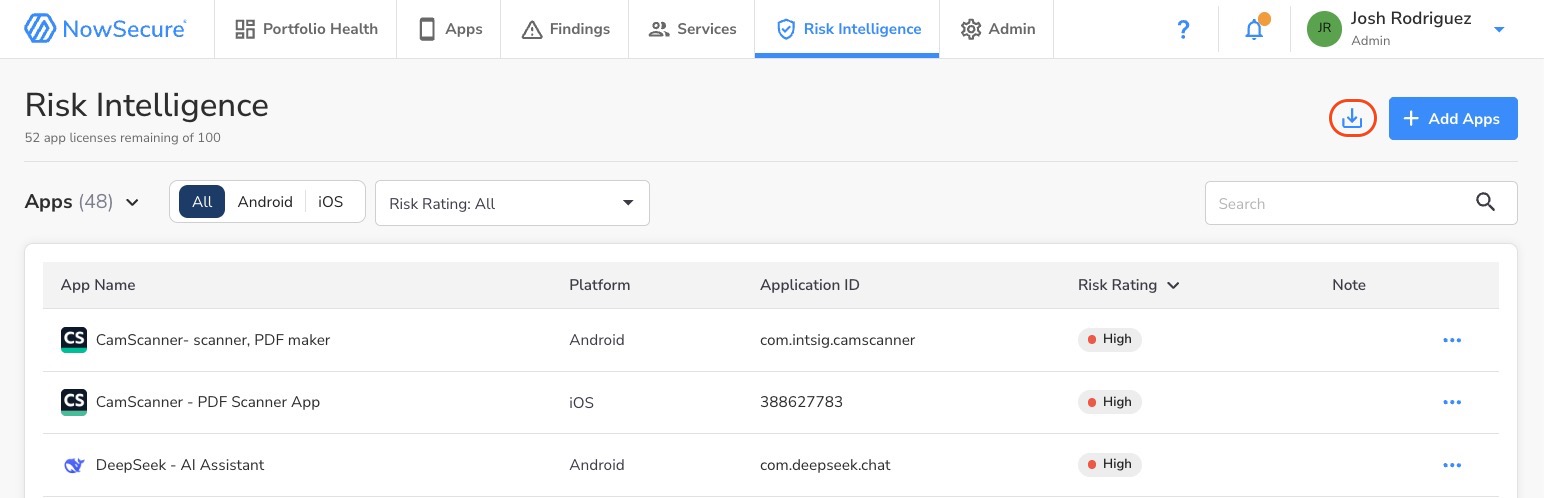Viewport: 1544px width, 498px height.
Task: Click the Platform column header
Action: tap(600, 285)
